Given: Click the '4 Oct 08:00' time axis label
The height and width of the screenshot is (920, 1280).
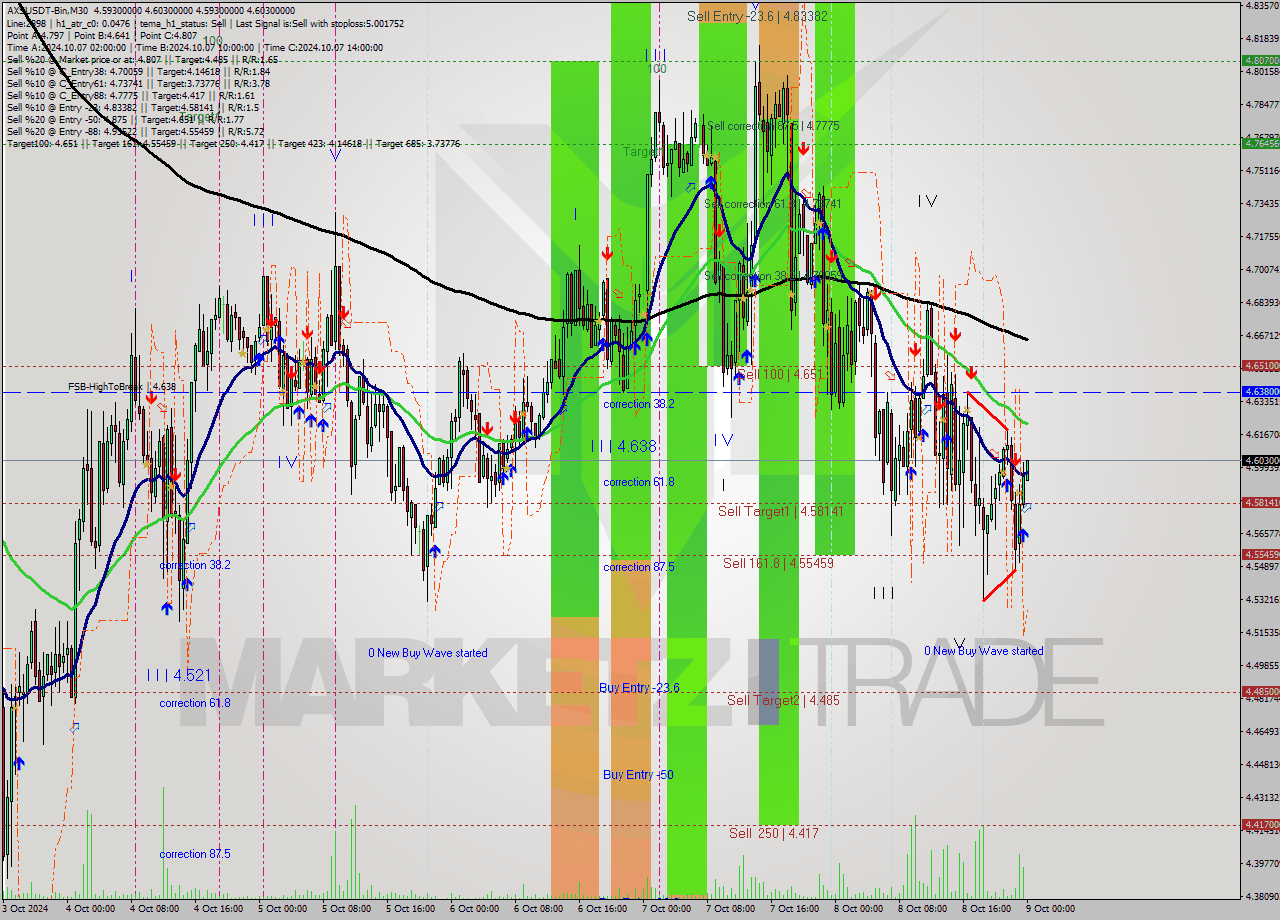Looking at the screenshot, I should pos(154,909).
